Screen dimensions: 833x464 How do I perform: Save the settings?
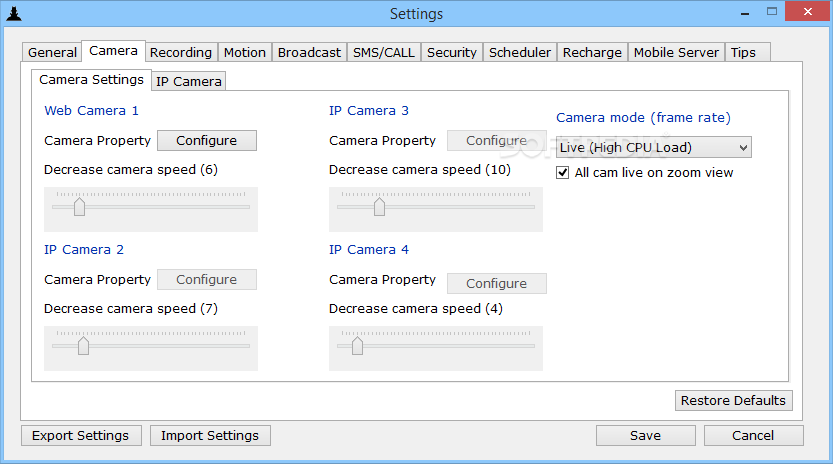point(645,435)
